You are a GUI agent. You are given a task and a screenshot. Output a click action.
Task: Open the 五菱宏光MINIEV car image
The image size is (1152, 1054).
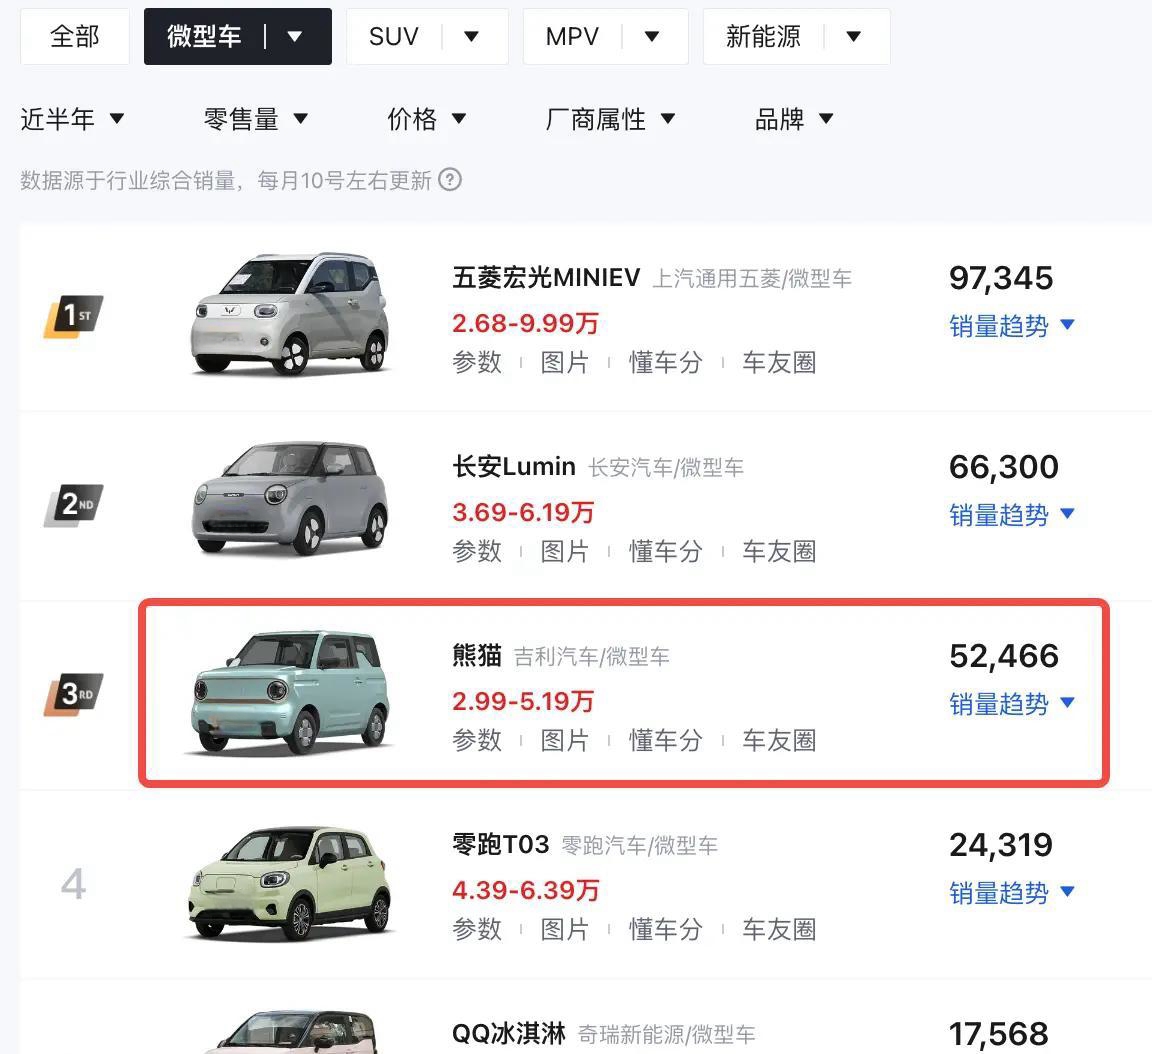coord(289,314)
